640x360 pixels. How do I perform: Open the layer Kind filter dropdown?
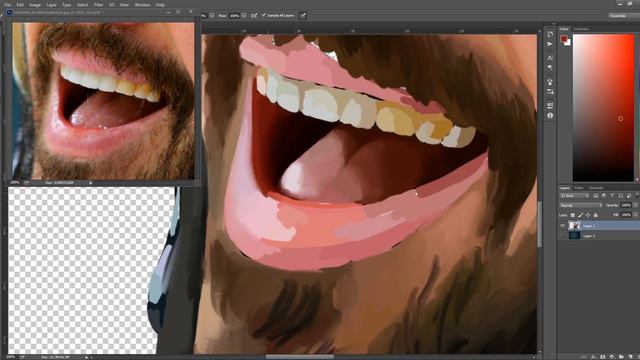pyautogui.click(x=574, y=196)
